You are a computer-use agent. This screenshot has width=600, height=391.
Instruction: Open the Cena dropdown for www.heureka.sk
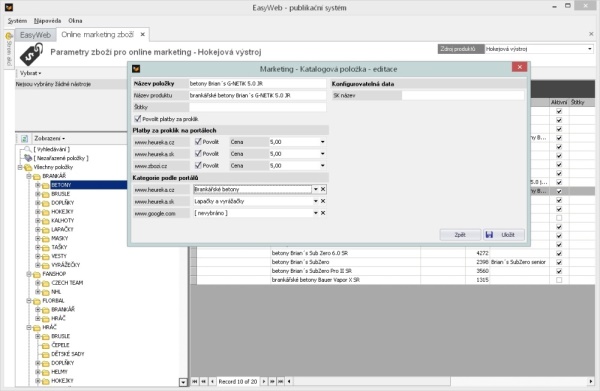click(x=322, y=154)
